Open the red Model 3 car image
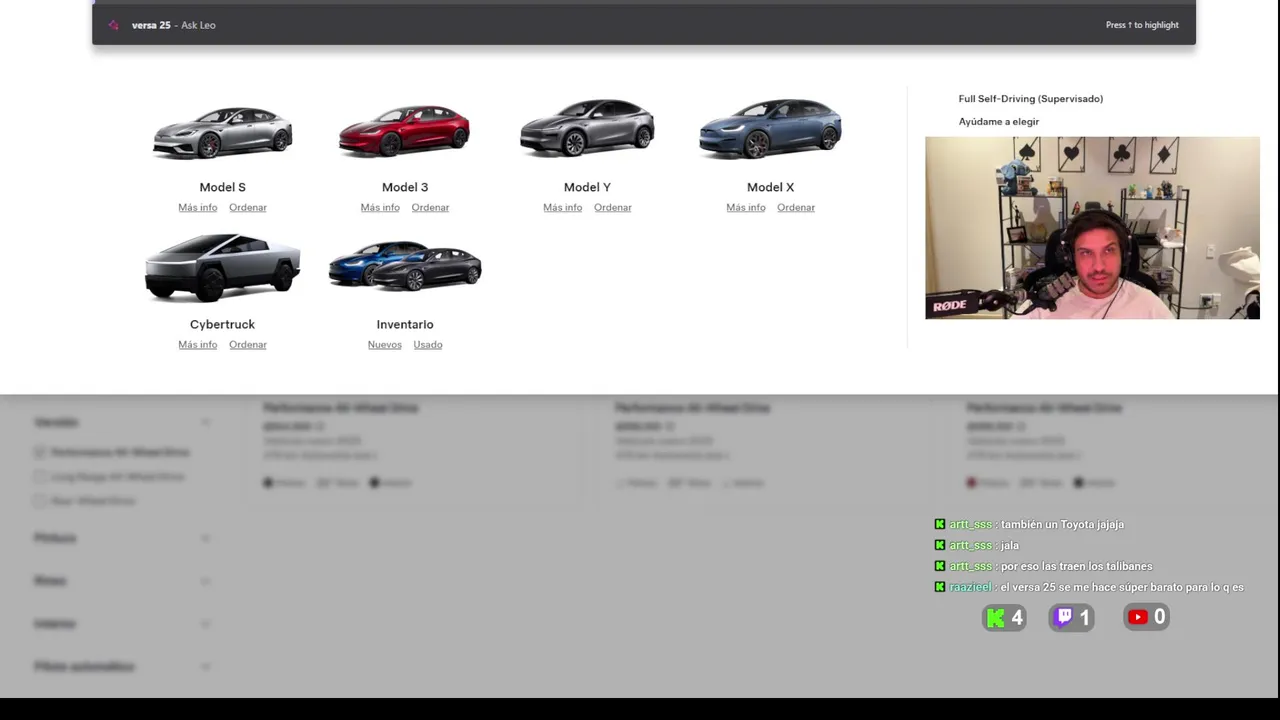 (x=404, y=131)
